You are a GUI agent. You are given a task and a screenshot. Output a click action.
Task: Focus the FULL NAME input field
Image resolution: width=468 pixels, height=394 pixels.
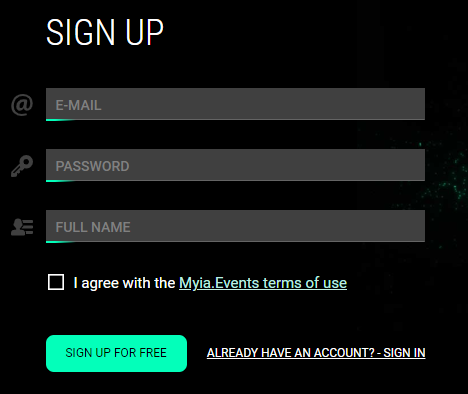pyautogui.click(x=235, y=226)
